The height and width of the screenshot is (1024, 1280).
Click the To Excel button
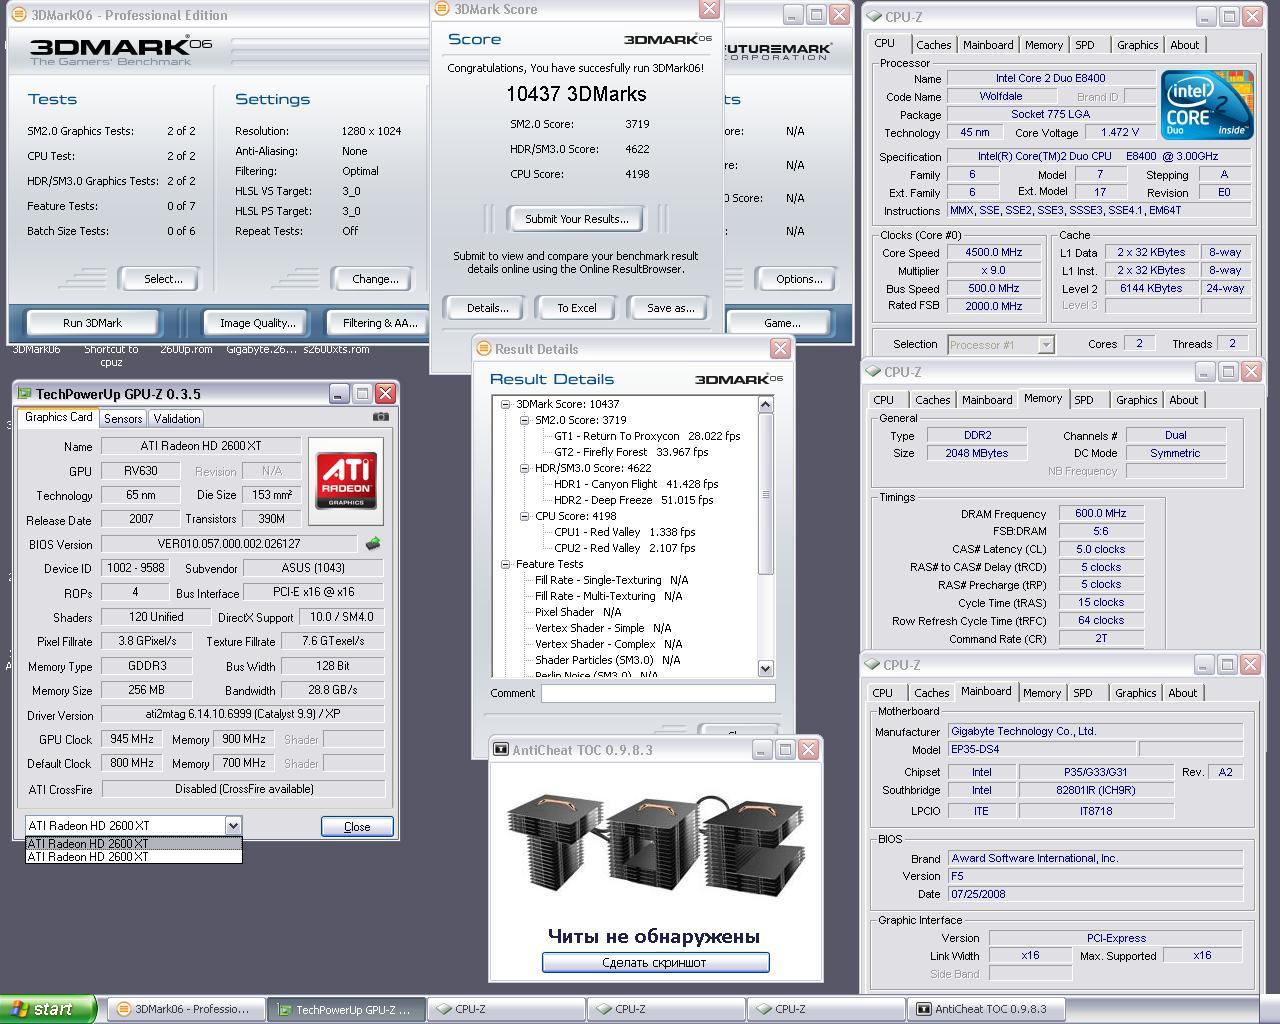pyautogui.click(x=576, y=308)
